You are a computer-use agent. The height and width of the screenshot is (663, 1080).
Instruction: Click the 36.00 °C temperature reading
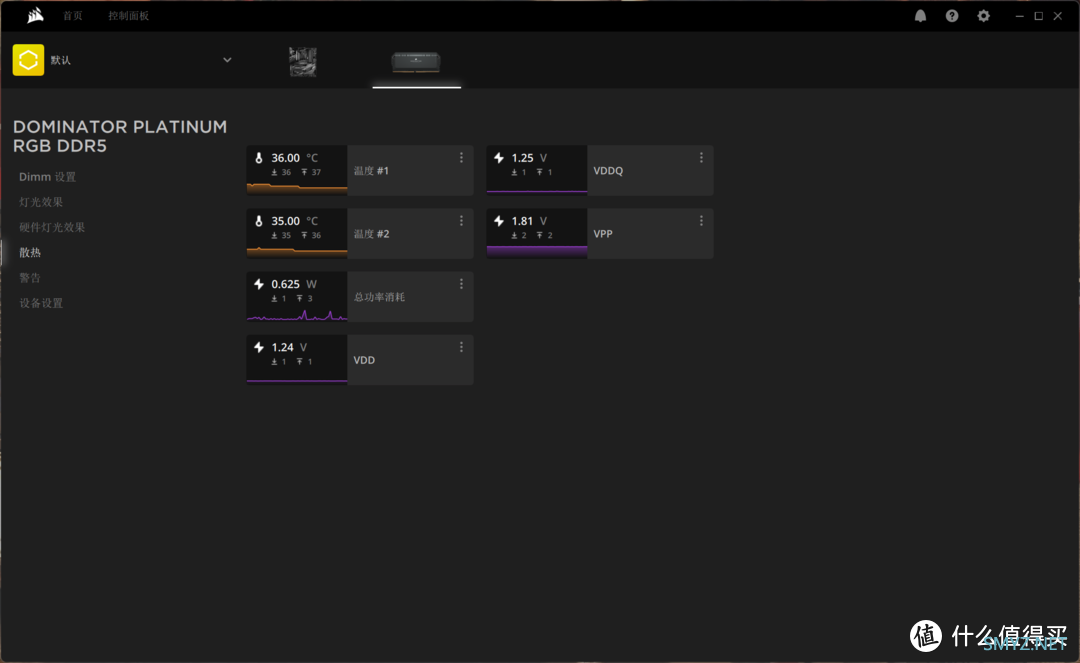click(295, 158)
